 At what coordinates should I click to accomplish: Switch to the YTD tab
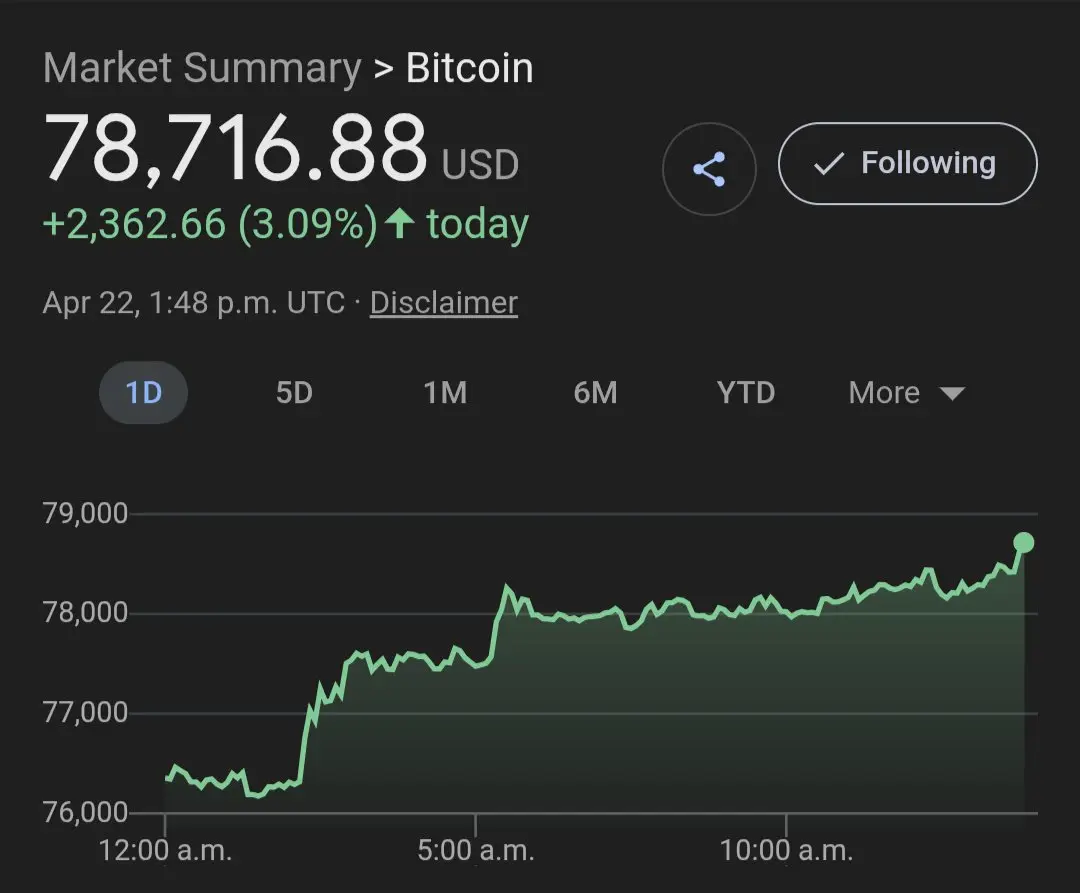[x=746, y=393]
